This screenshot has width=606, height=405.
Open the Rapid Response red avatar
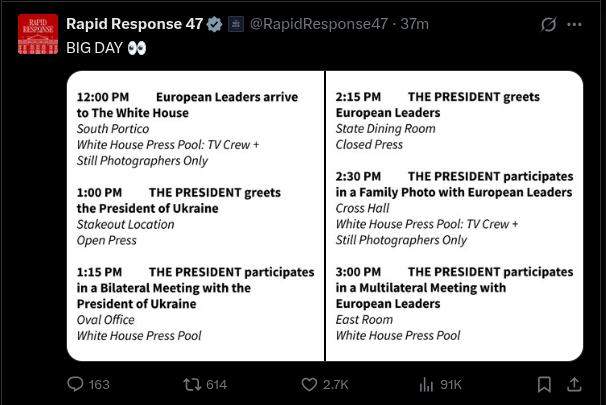pos(38,34)
